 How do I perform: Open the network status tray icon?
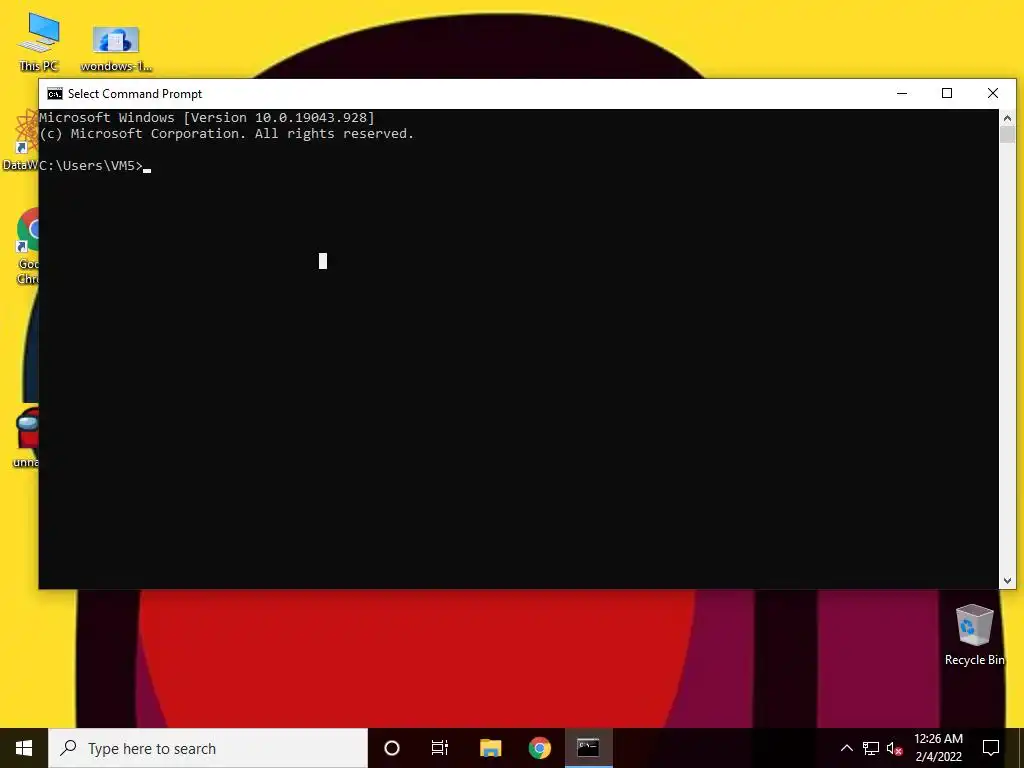coord(871,748)
